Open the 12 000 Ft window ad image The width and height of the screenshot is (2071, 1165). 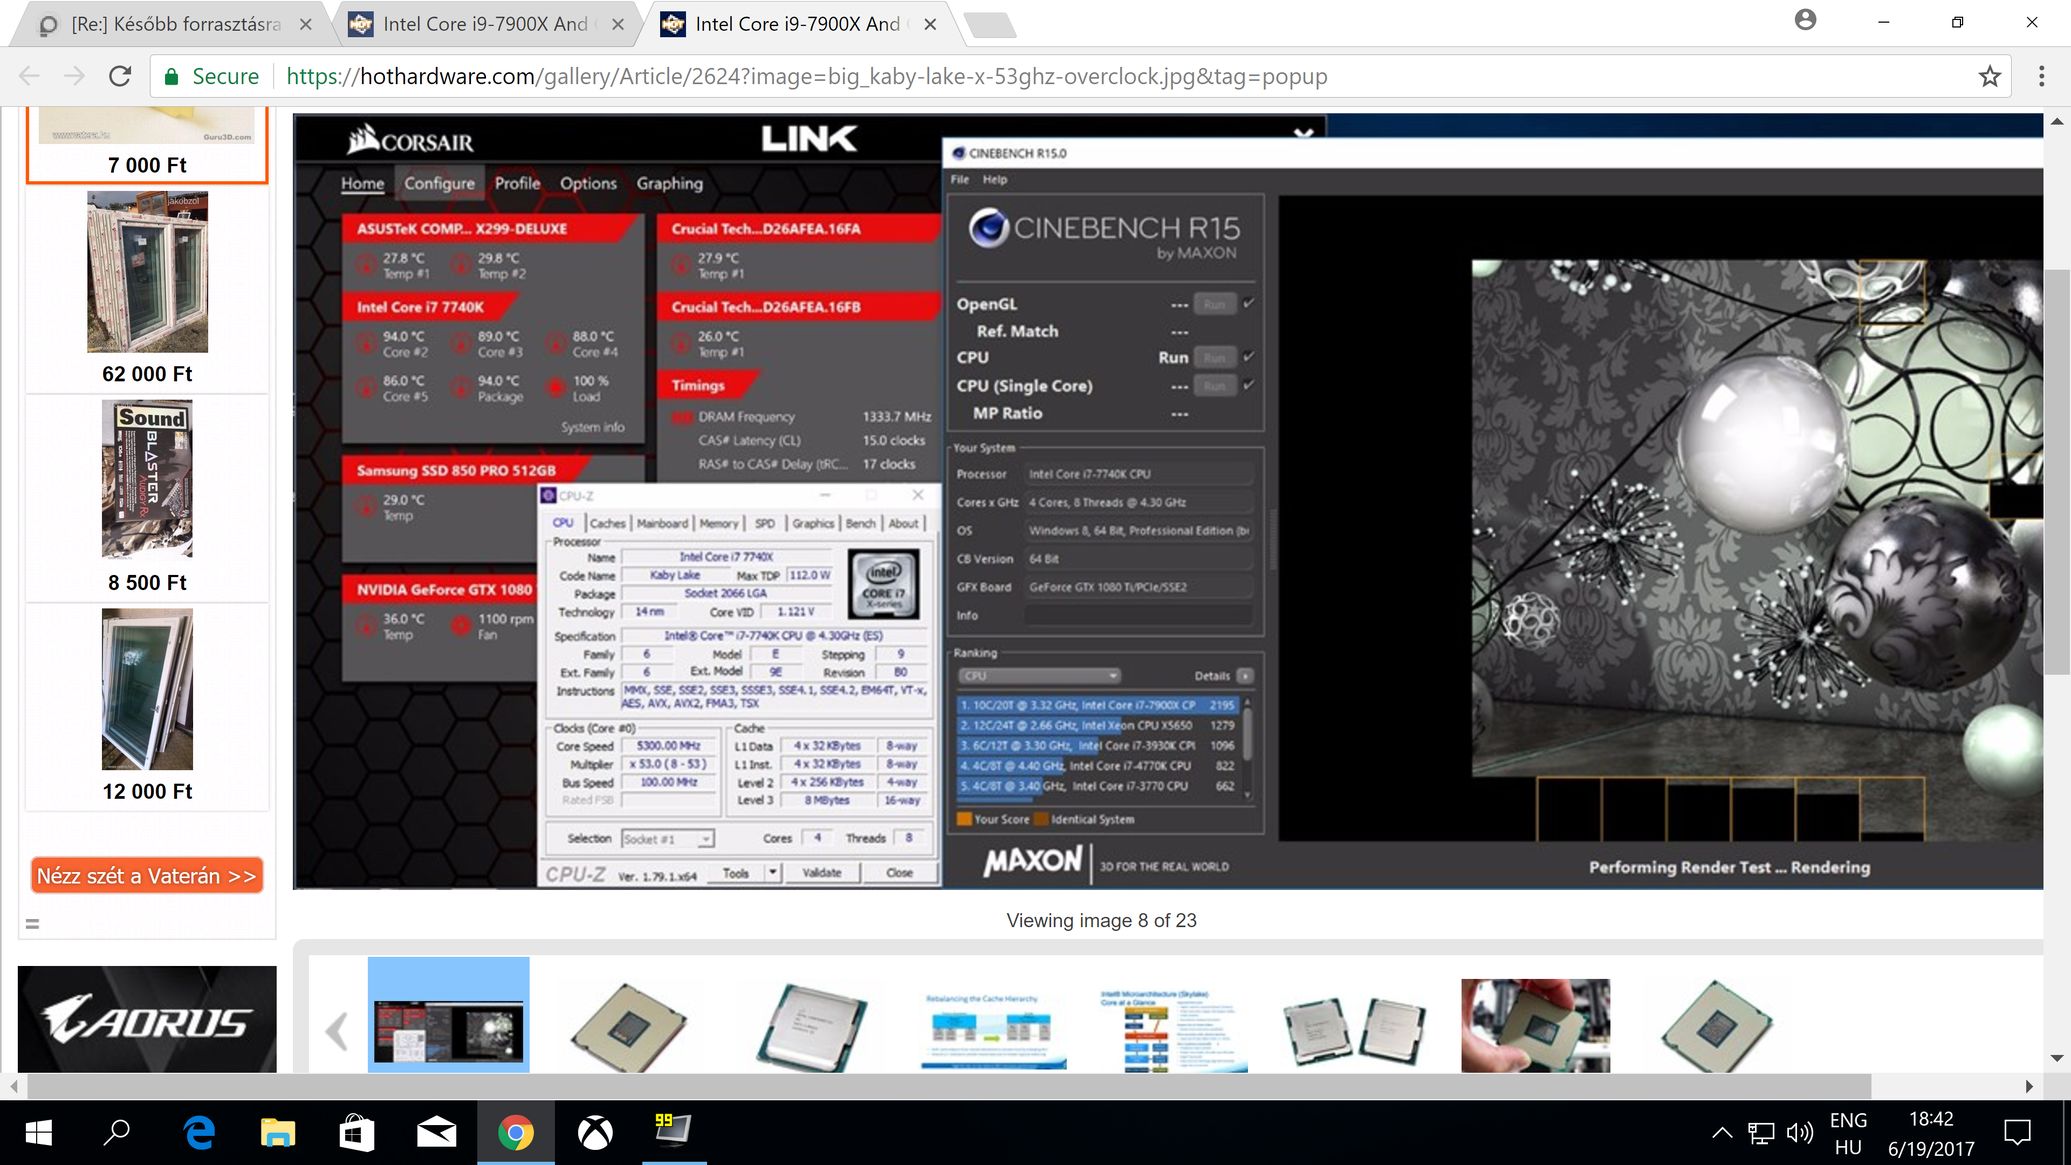point(147,689)
